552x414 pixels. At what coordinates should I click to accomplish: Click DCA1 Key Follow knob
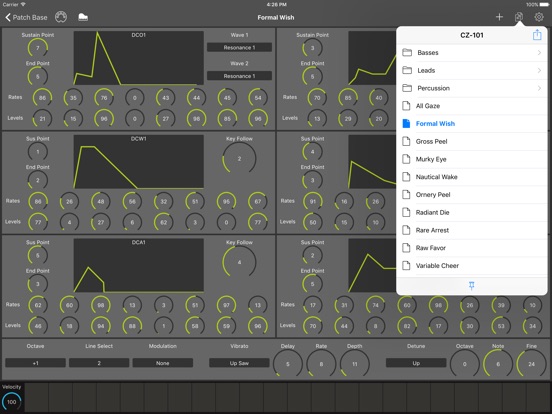[239, 262]
